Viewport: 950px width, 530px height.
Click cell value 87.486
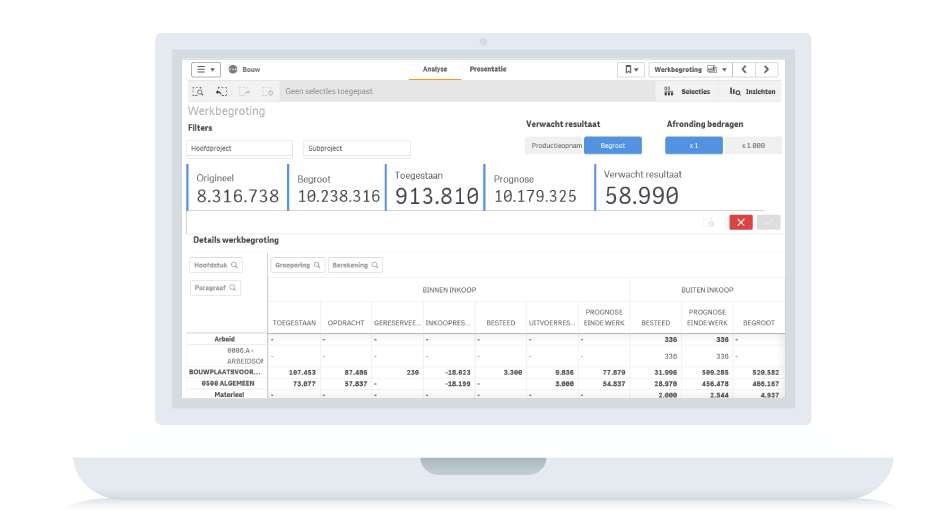[x=356, y=373]
